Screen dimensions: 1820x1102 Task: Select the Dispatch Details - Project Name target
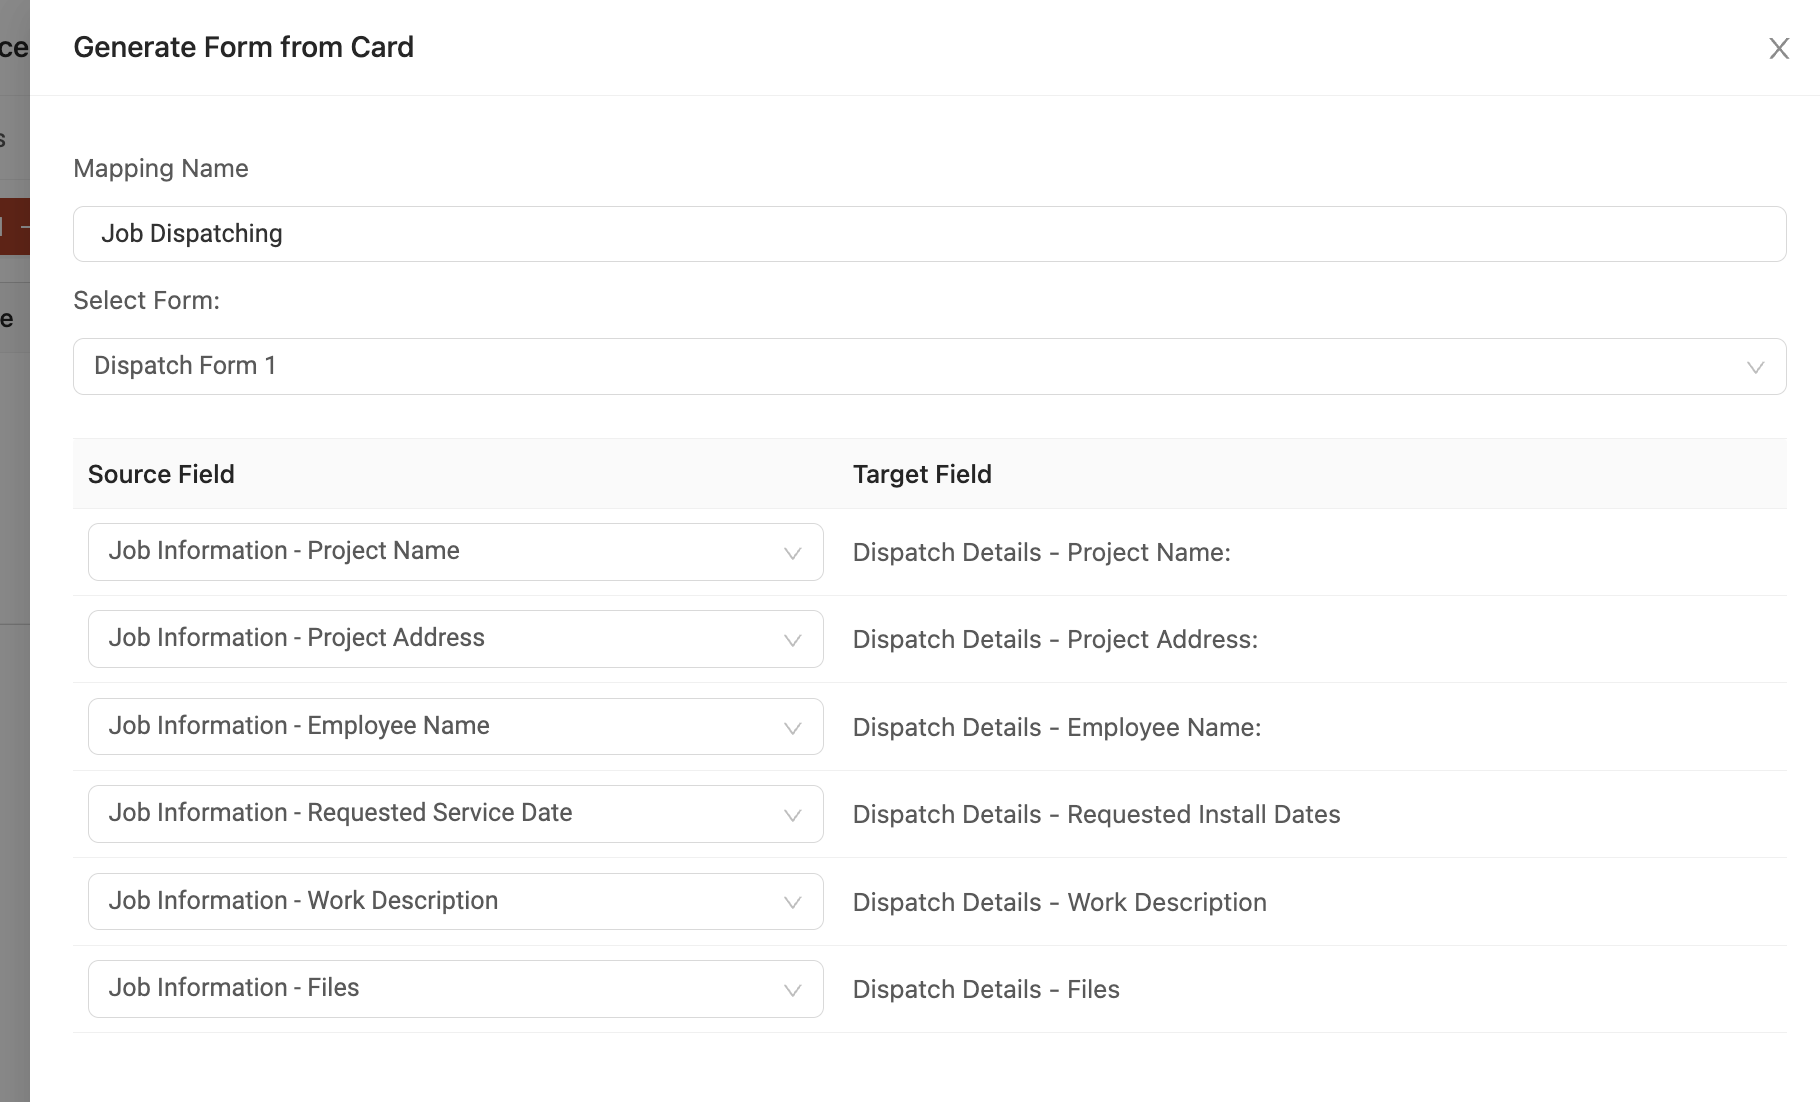[x=1041, y=553]
